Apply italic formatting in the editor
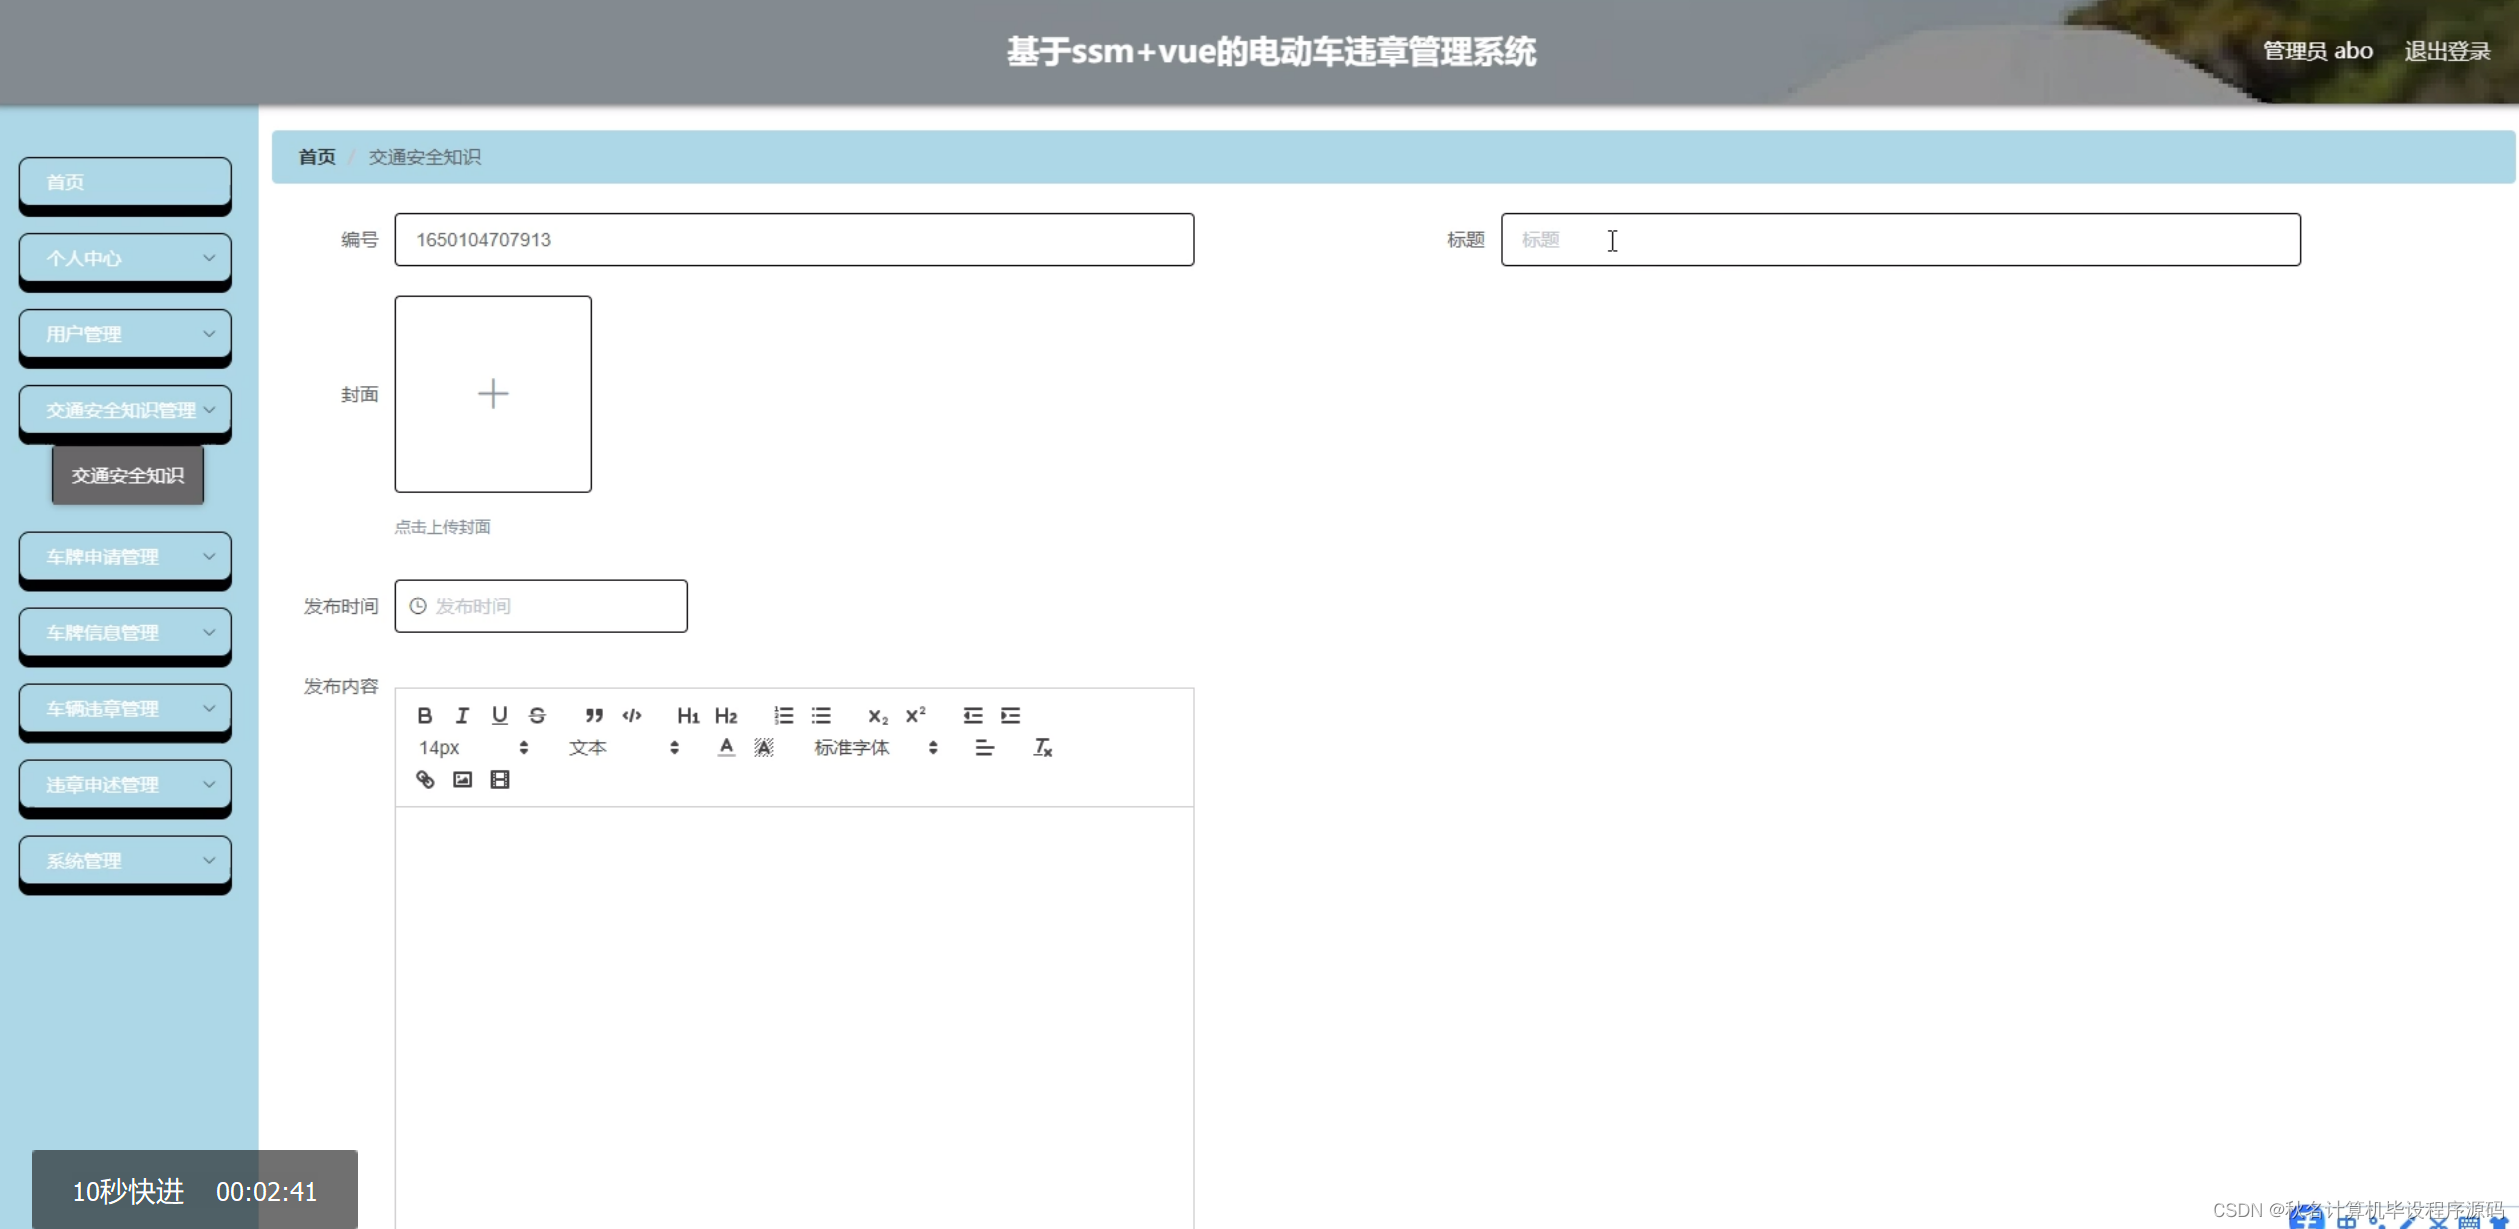The height and width of the screenshot is (1229, 2519). coord(461,715)
